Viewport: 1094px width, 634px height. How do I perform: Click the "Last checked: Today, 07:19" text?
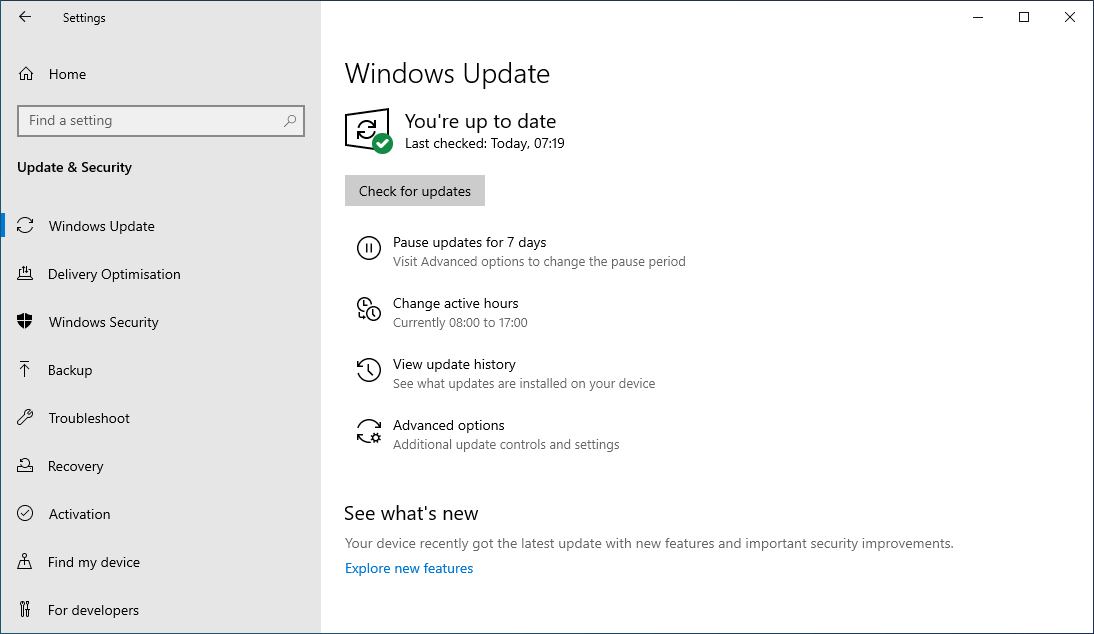(484, 144)
